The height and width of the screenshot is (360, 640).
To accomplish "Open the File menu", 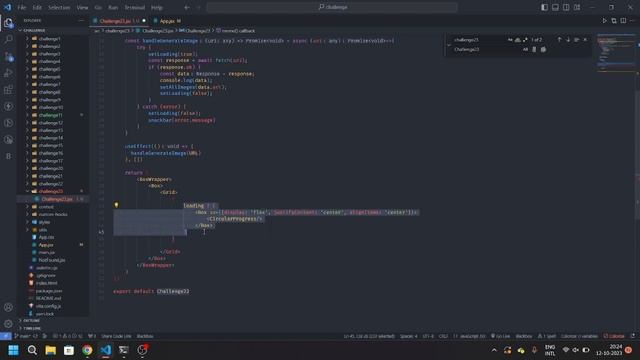I will (22, 7).
